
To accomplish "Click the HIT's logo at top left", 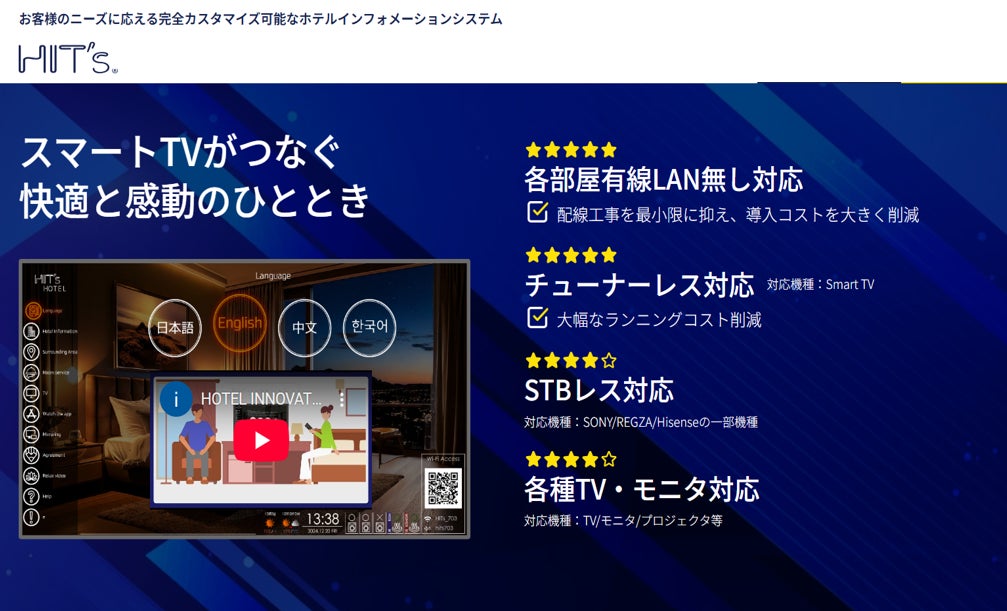I will [65, 56].
